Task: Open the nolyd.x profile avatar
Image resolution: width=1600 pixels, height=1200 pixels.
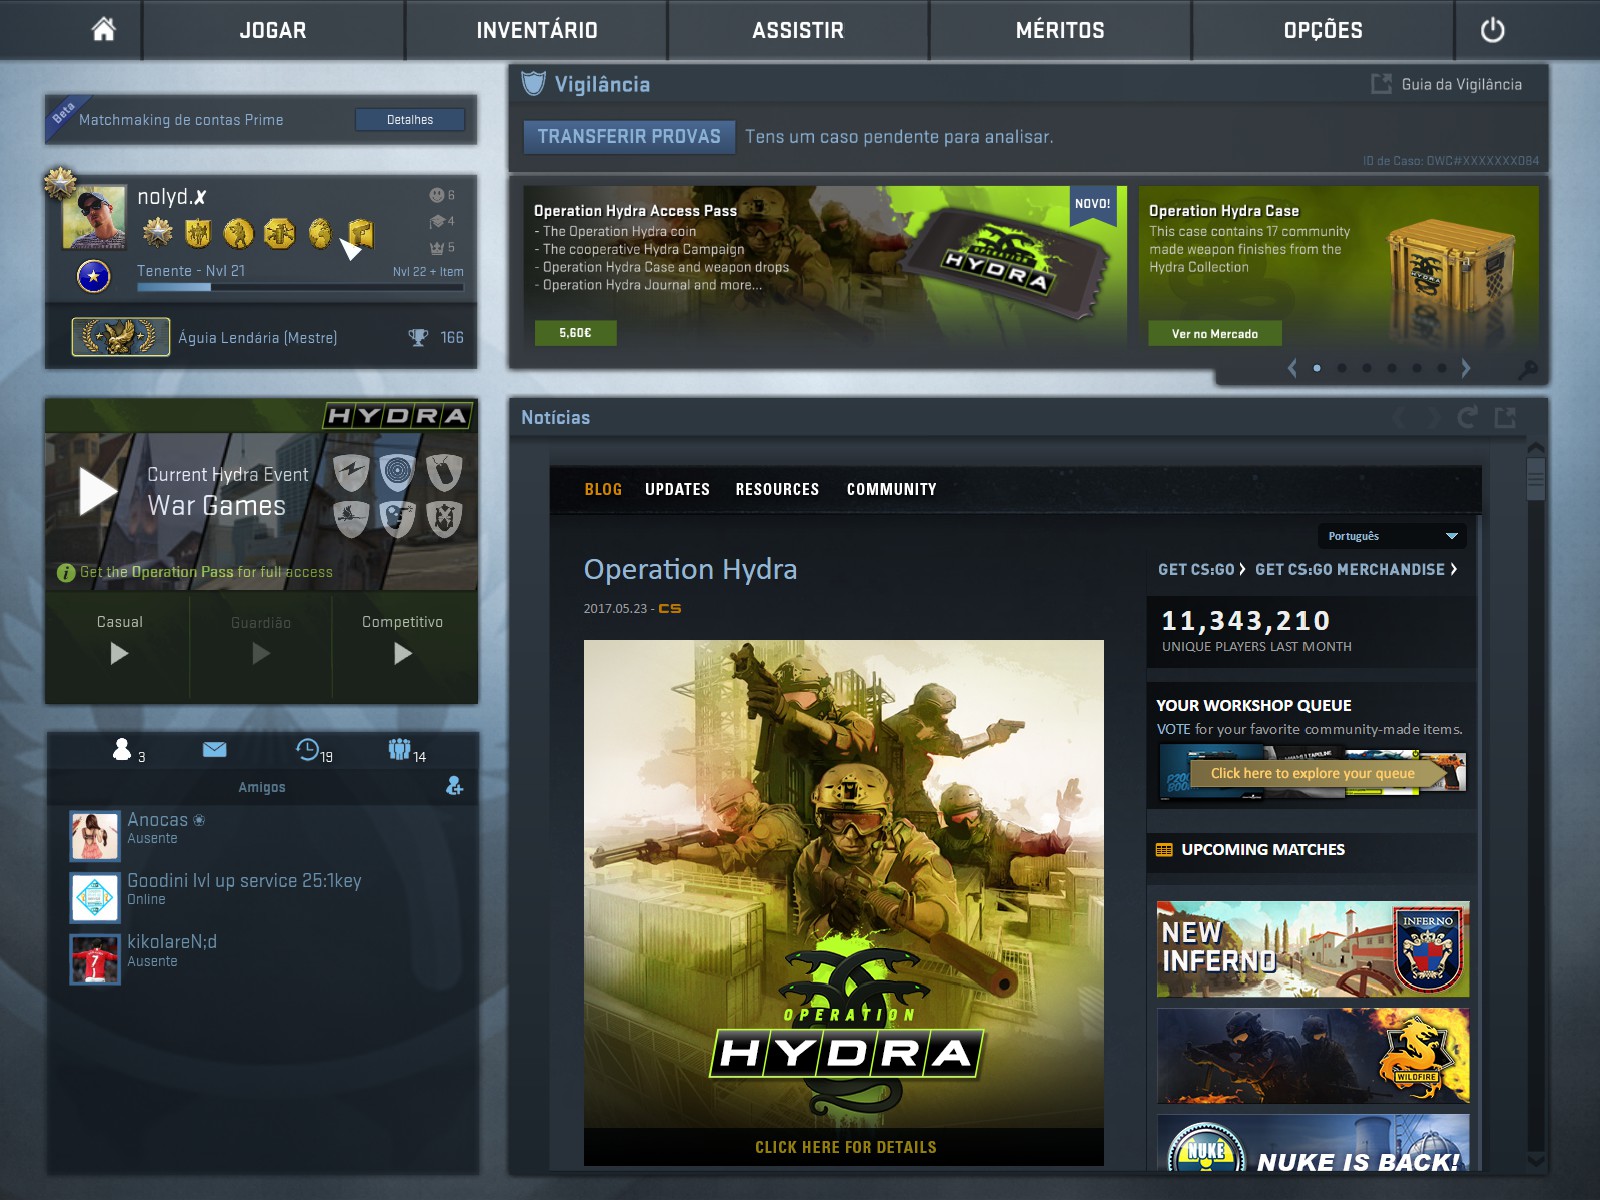Action: point(94,216)
